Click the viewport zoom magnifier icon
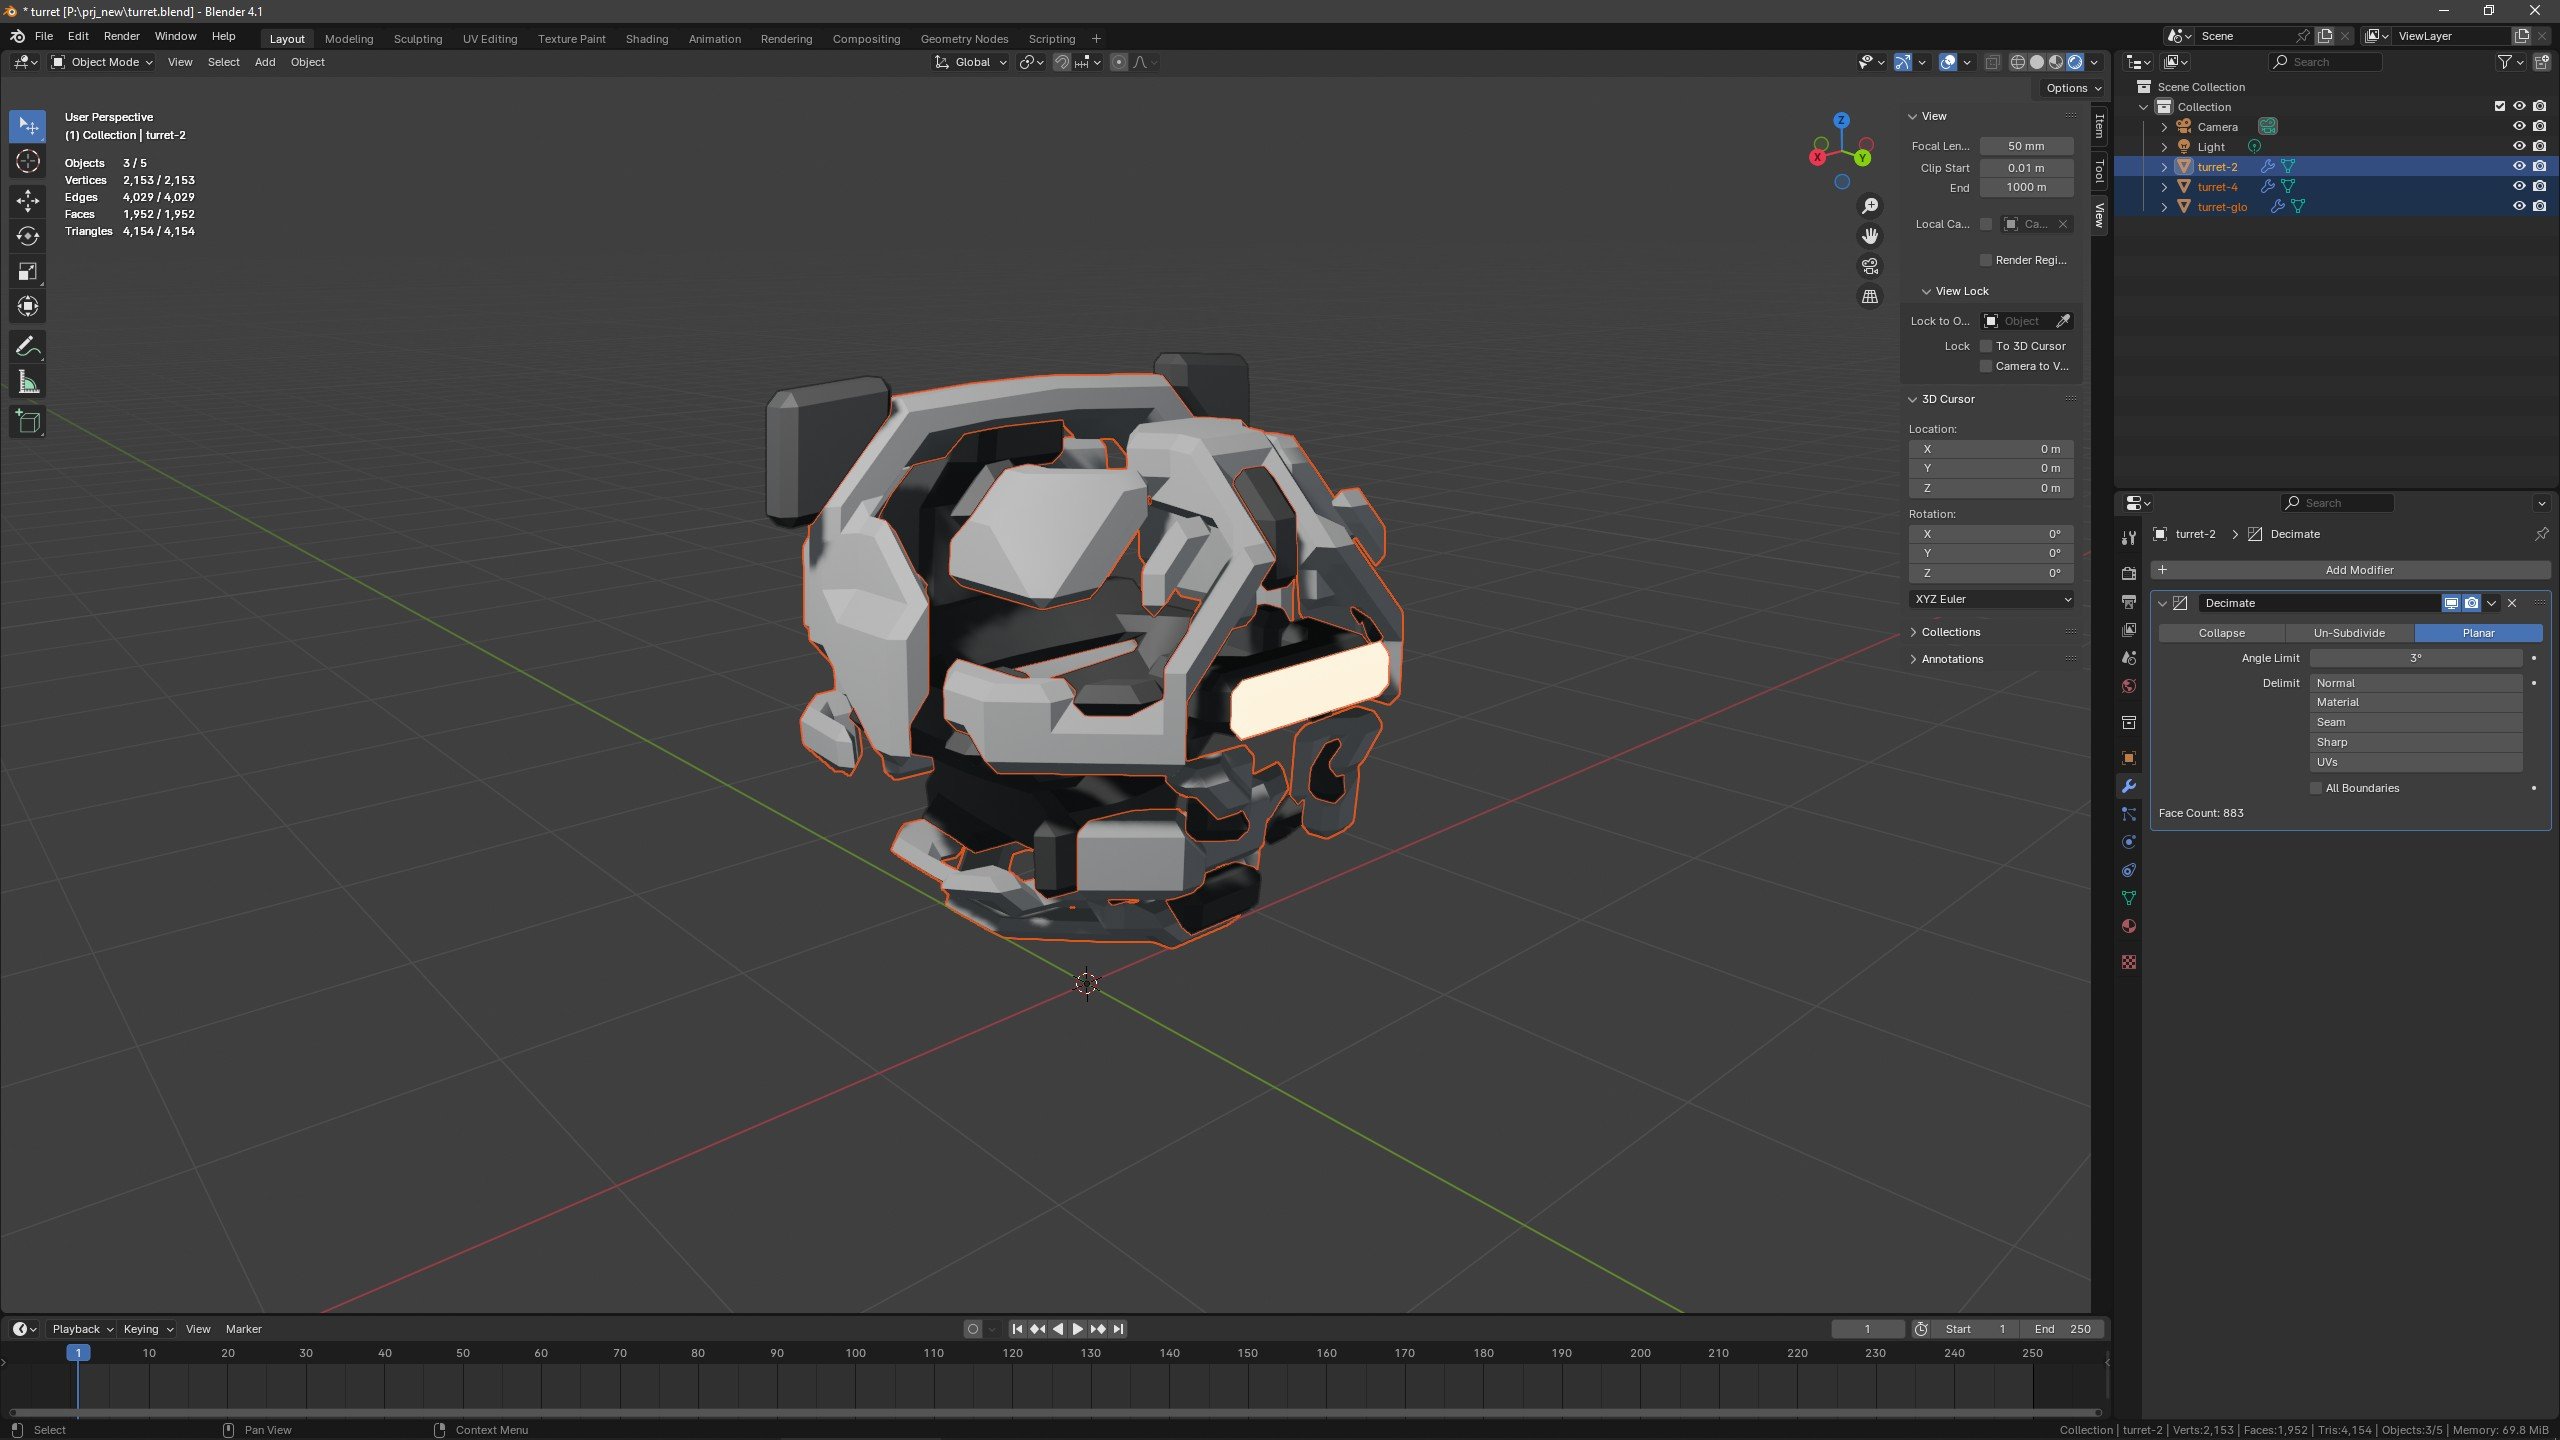This screenshot has height=1440, width=2560. (1870, 206)
